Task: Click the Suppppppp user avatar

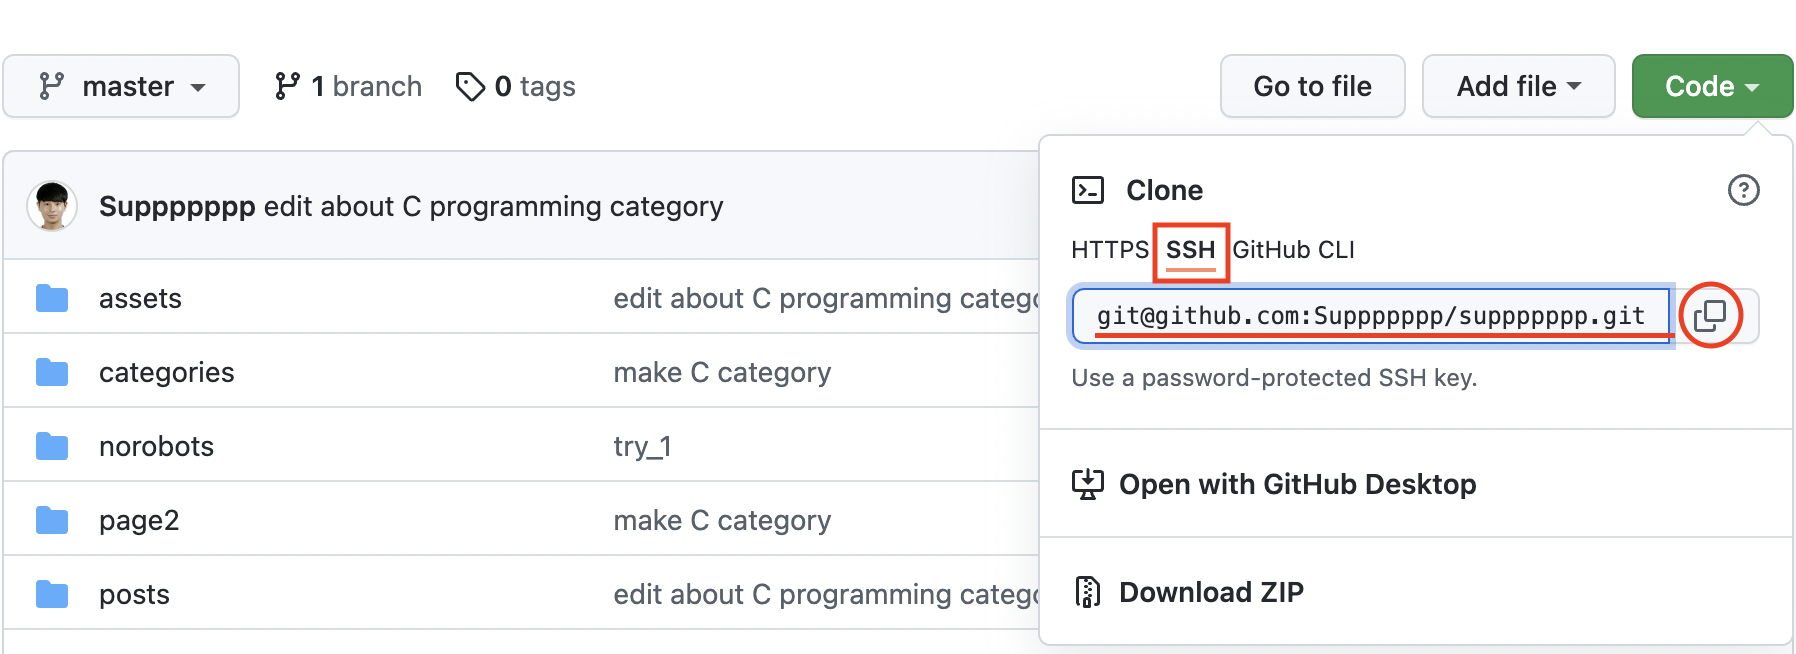Action: (52, 206)
